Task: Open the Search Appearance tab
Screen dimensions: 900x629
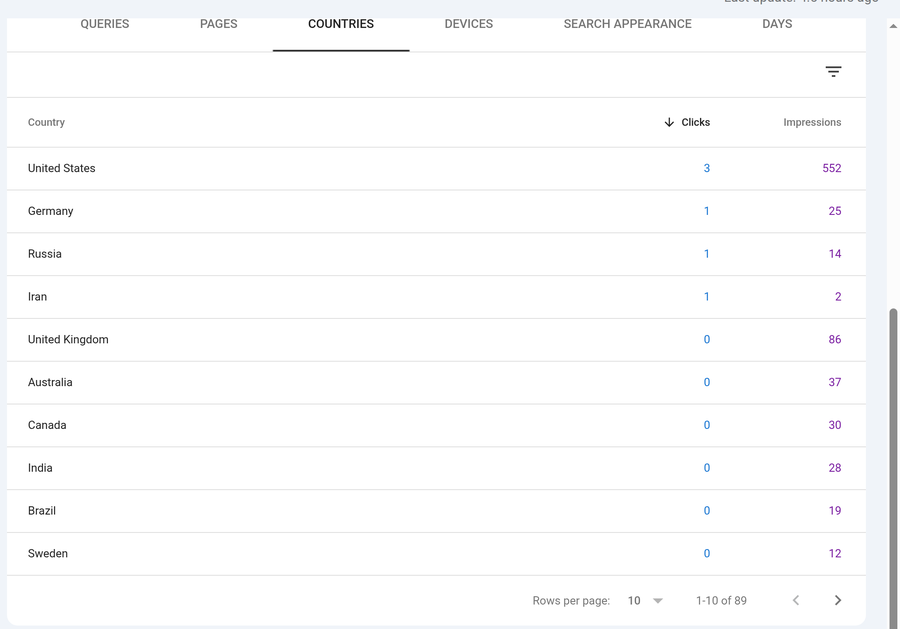Action: click(x=627, y=24)
